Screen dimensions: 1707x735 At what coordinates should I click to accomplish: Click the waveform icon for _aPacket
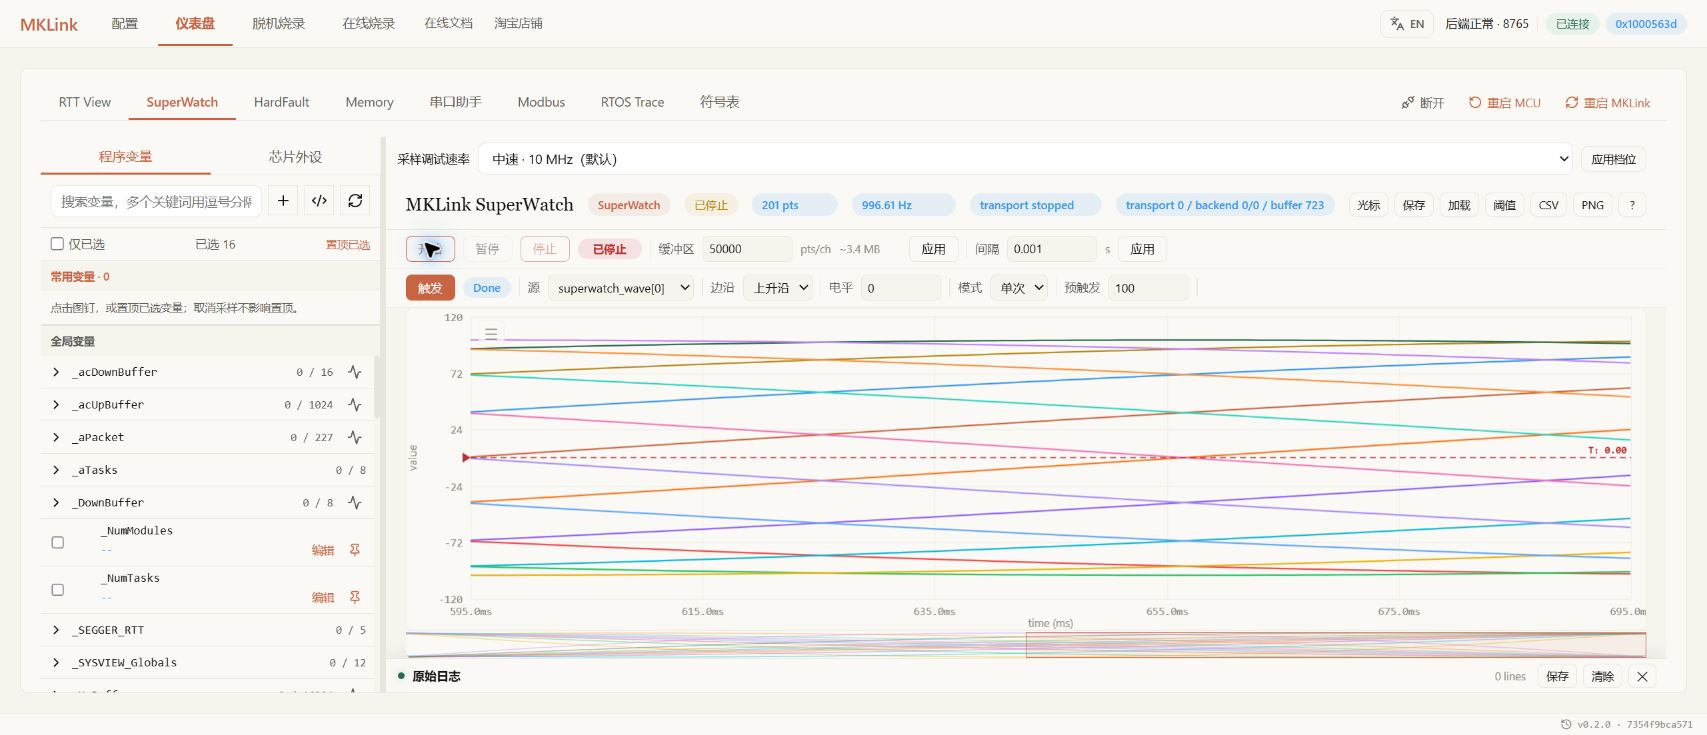pos(355,437)
